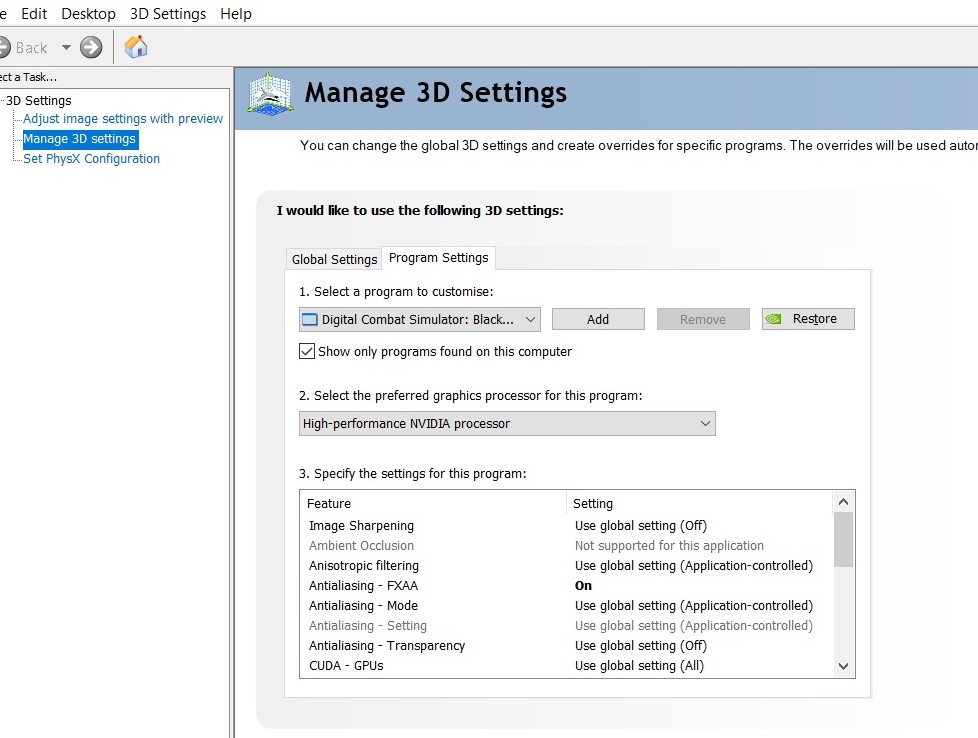The image size is (978, 738).
Task: Click Antialiasing - Mode's setting value
Action: coord(694,605)
